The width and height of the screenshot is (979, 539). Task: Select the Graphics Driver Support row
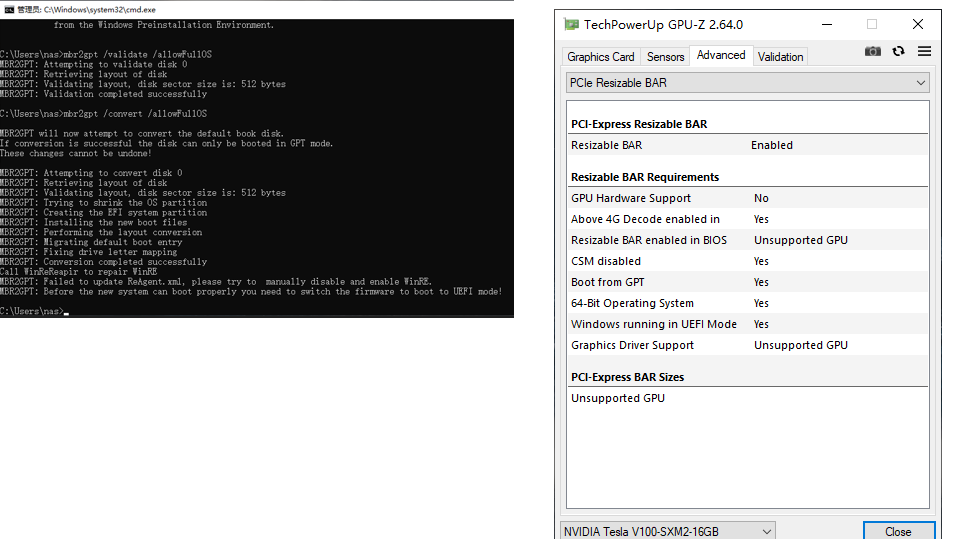point(747,345)
